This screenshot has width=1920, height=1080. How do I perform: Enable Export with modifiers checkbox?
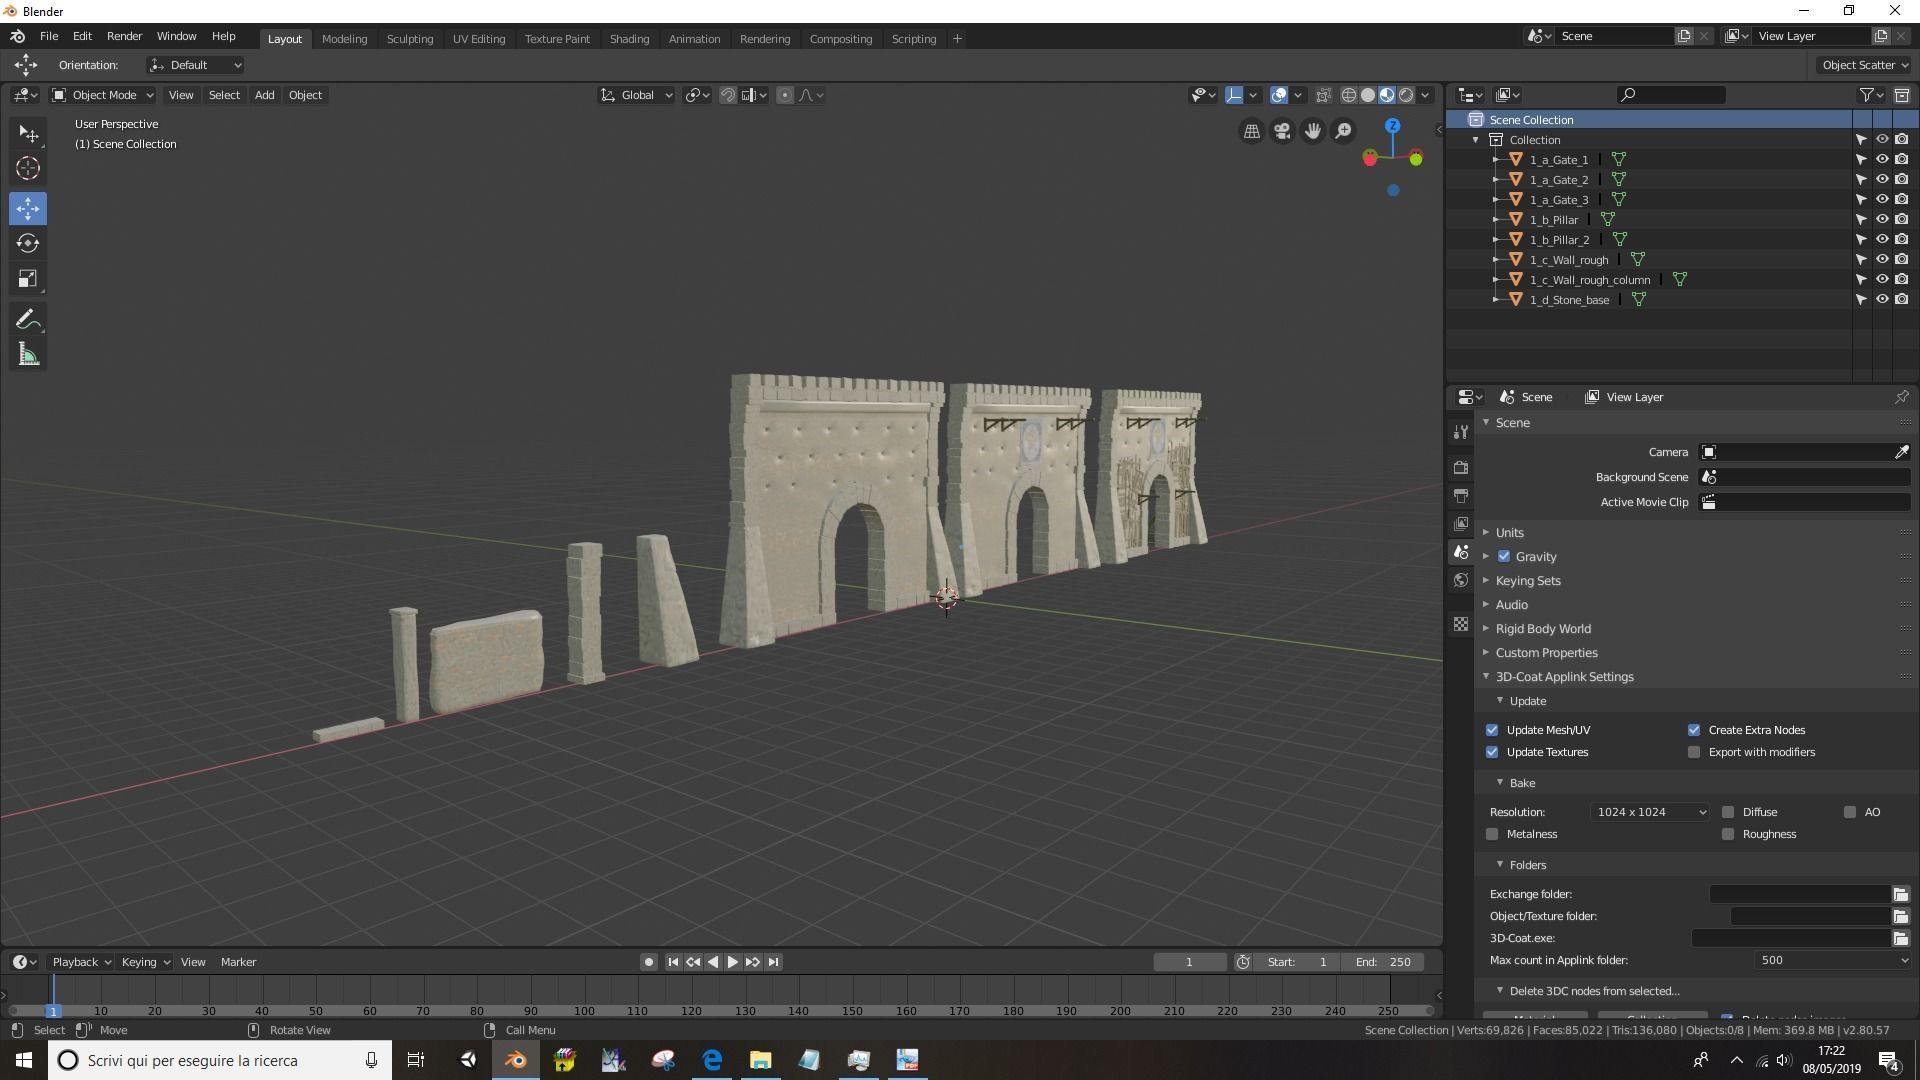click(1694, 752)
